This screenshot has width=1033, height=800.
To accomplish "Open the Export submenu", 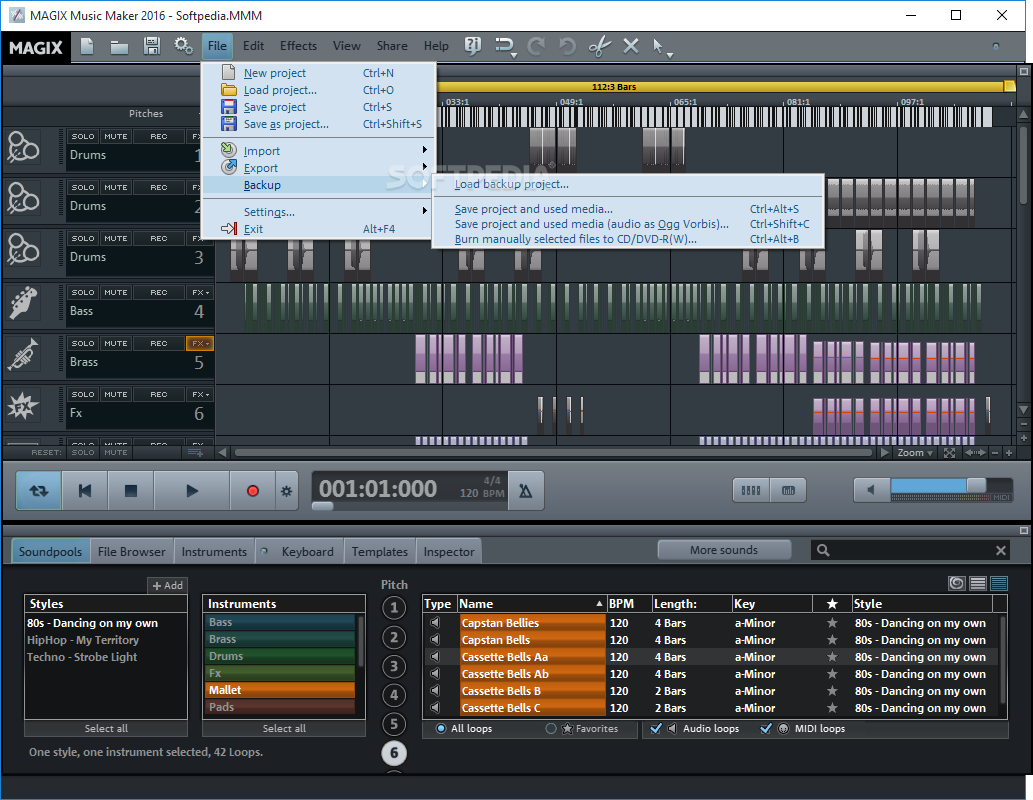I will [319, 168].
